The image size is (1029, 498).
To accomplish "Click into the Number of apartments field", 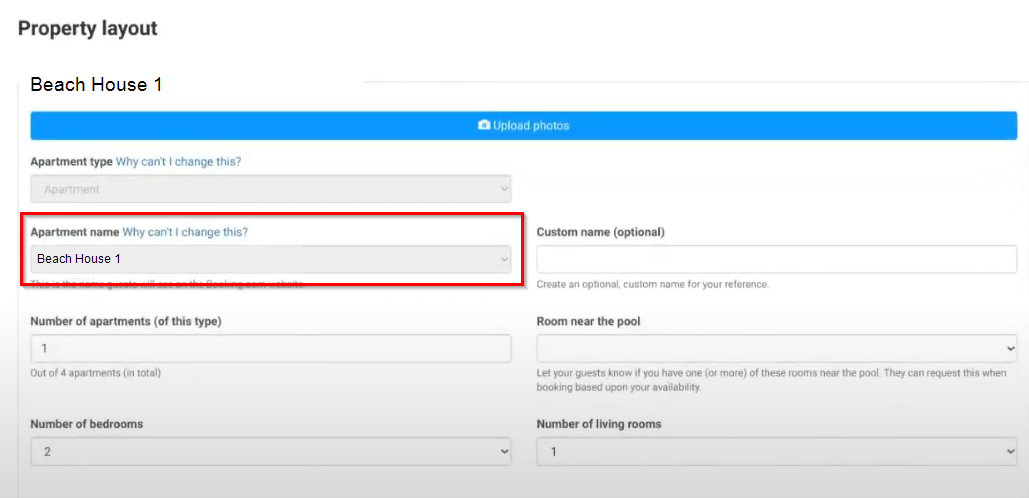I will click(x=270, y=349).
